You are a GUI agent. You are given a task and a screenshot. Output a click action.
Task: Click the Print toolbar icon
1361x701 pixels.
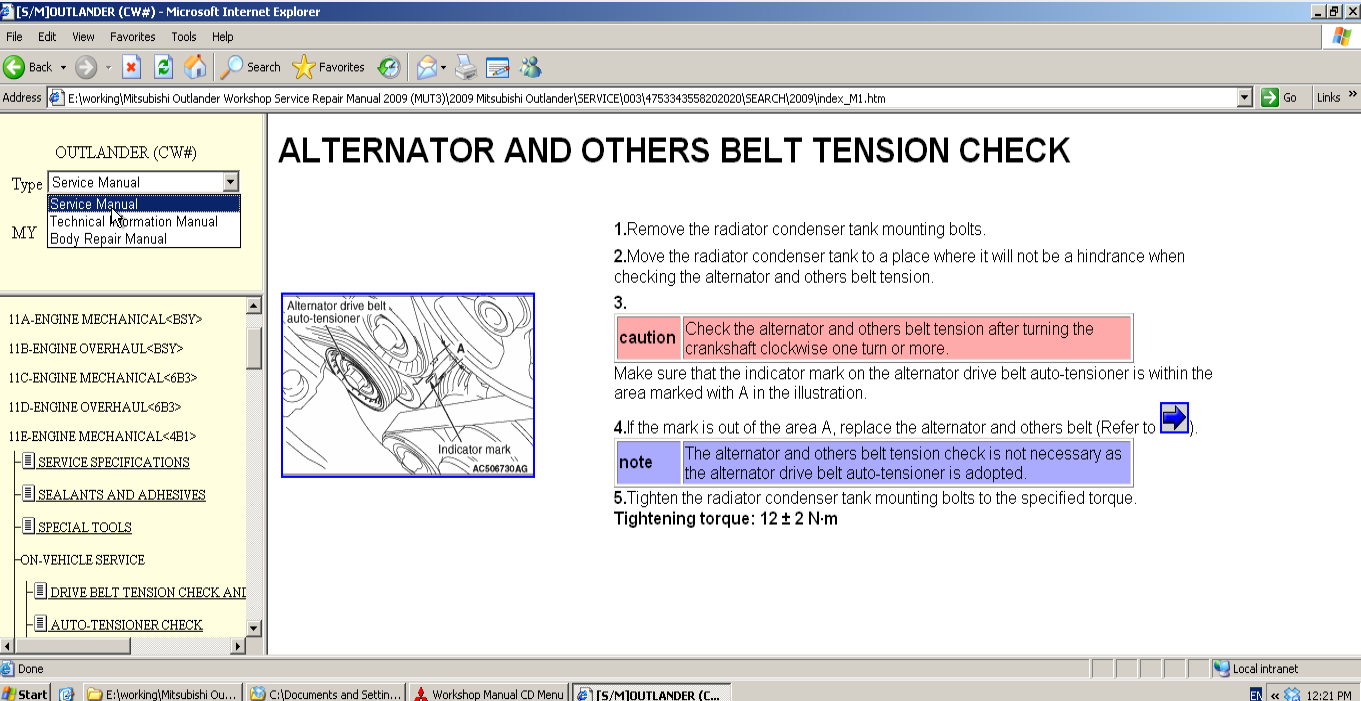click(x=465, y=67)
